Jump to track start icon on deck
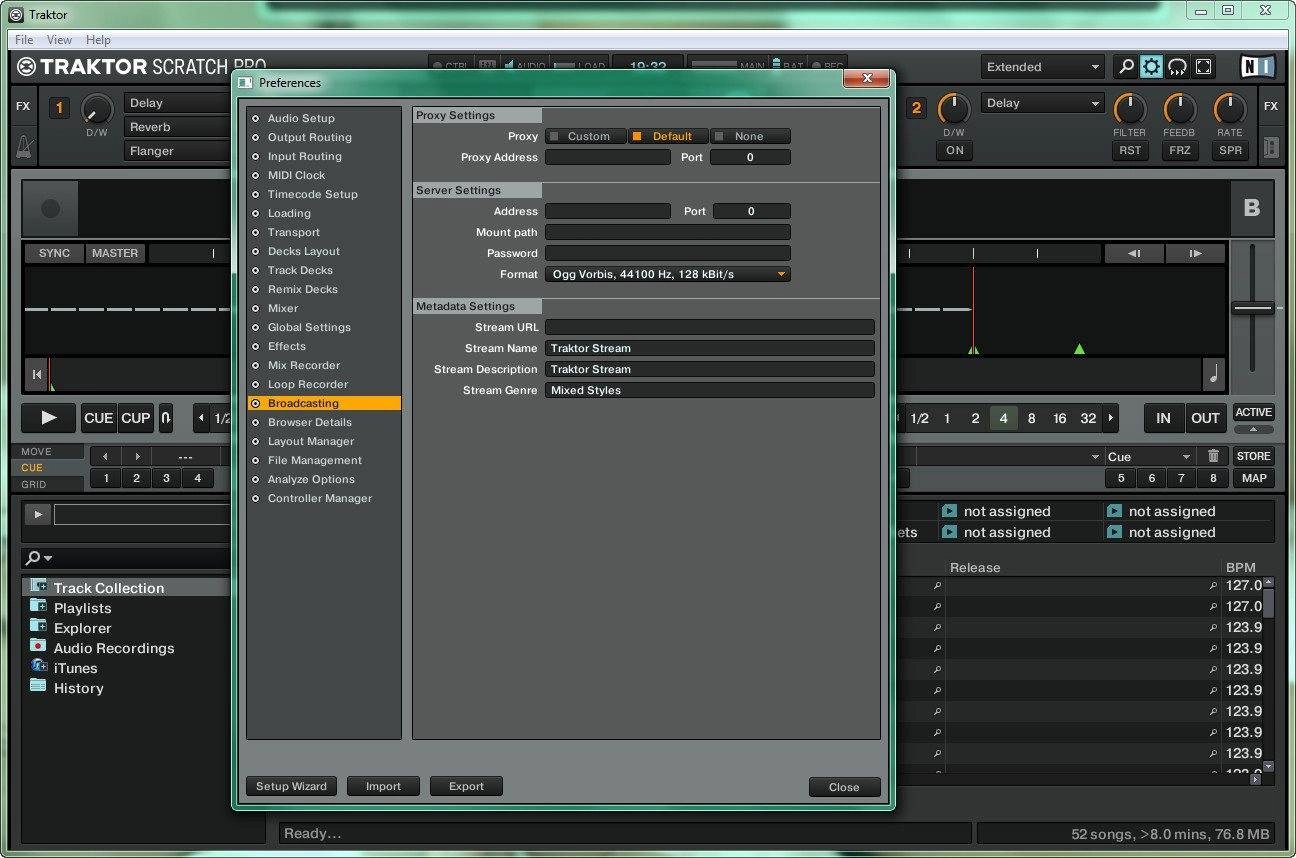This screenshot has width=1296, height=858. point(37,375)
